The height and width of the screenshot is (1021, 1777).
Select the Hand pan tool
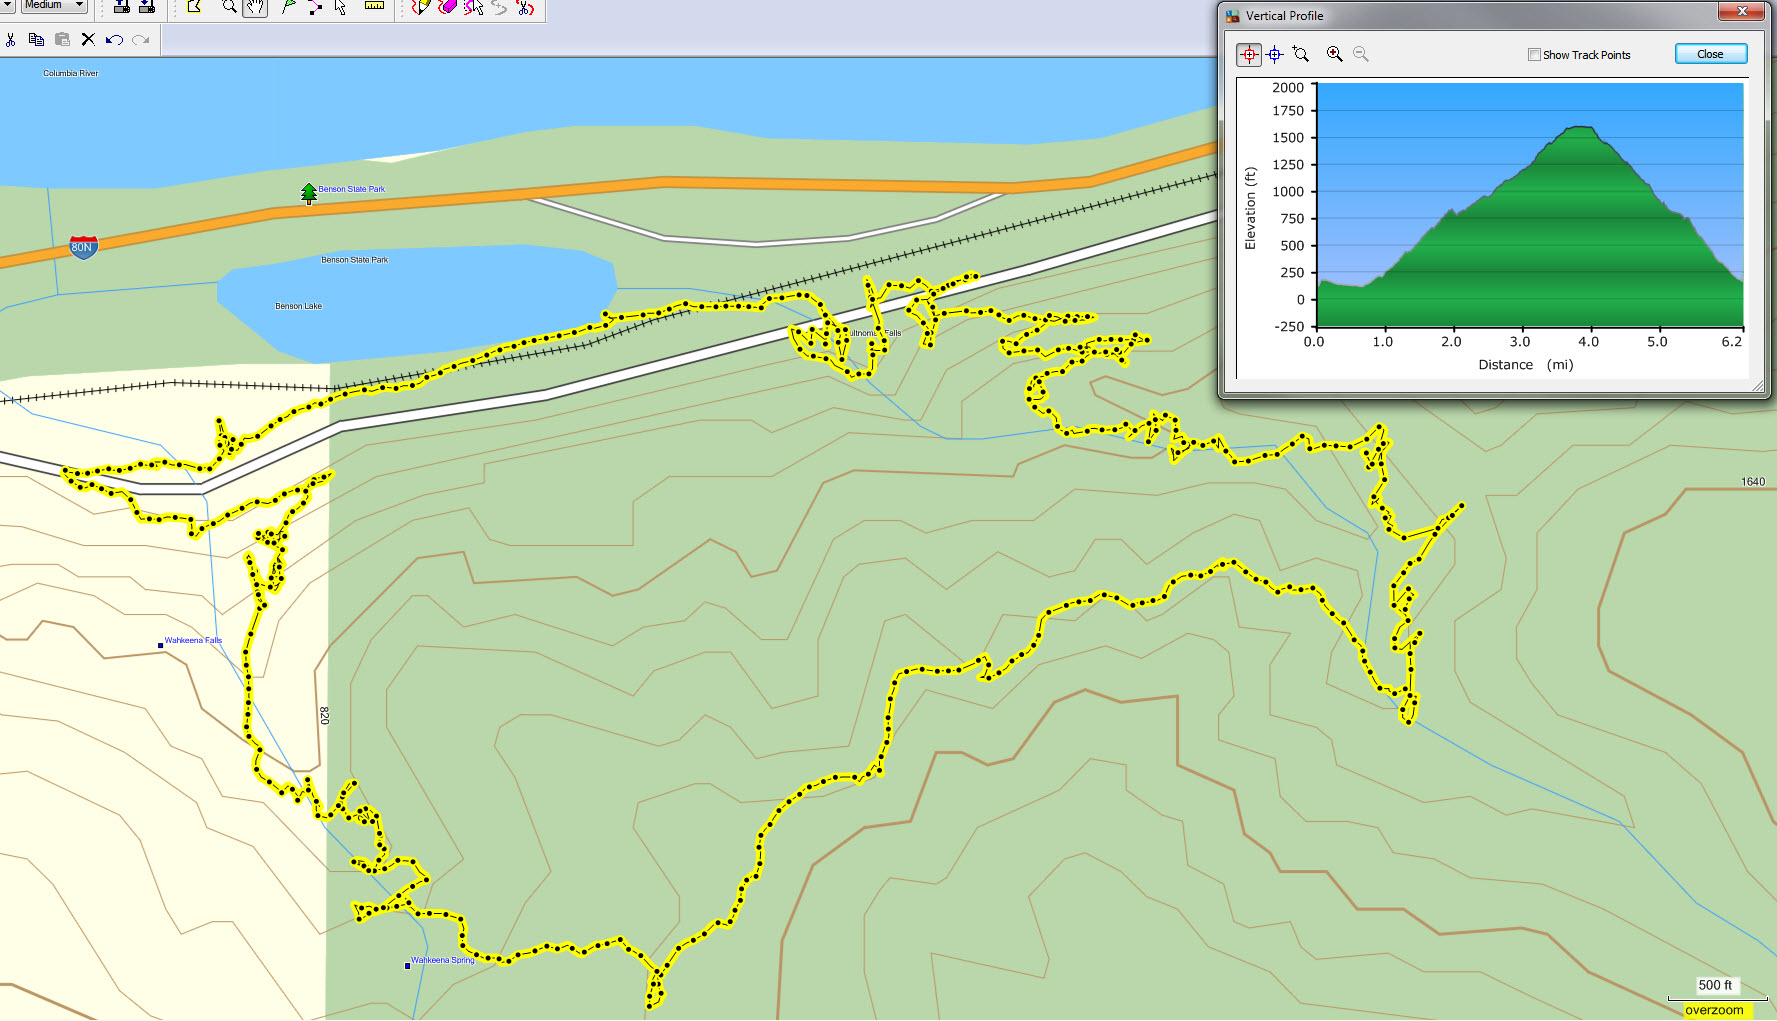(x=256, y=8)
